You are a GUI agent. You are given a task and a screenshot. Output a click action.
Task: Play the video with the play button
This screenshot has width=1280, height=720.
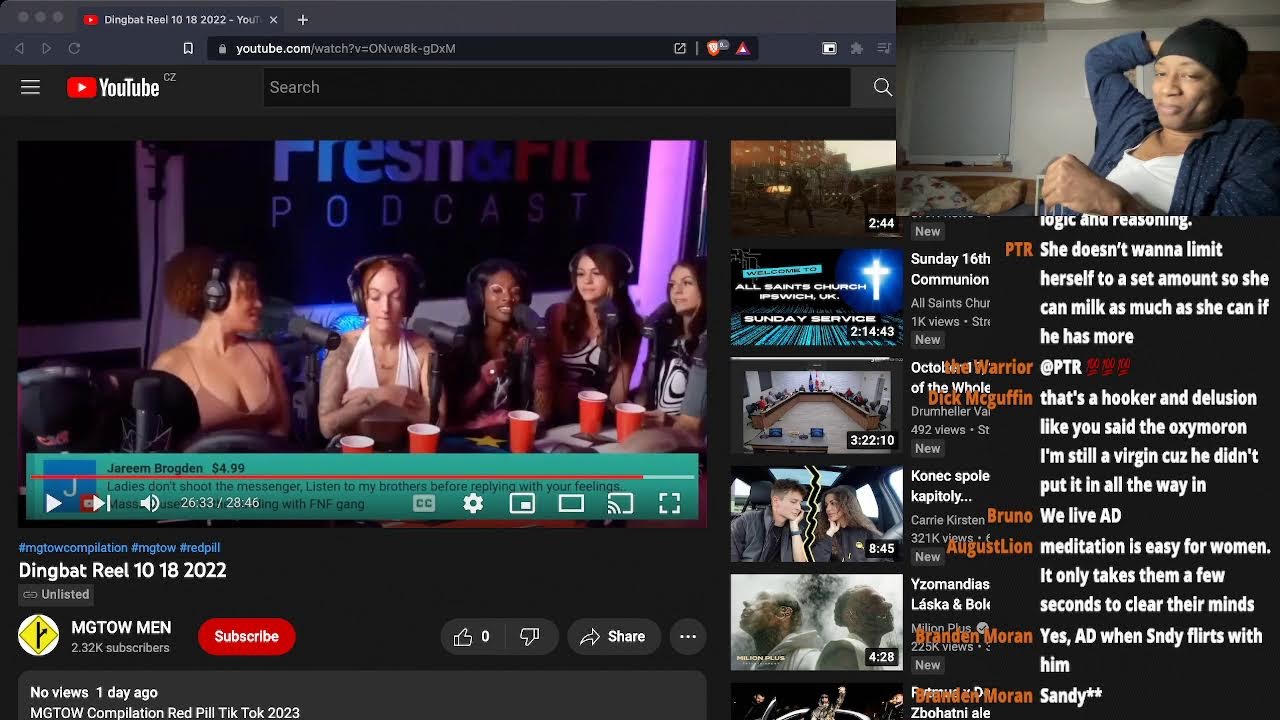54,504
